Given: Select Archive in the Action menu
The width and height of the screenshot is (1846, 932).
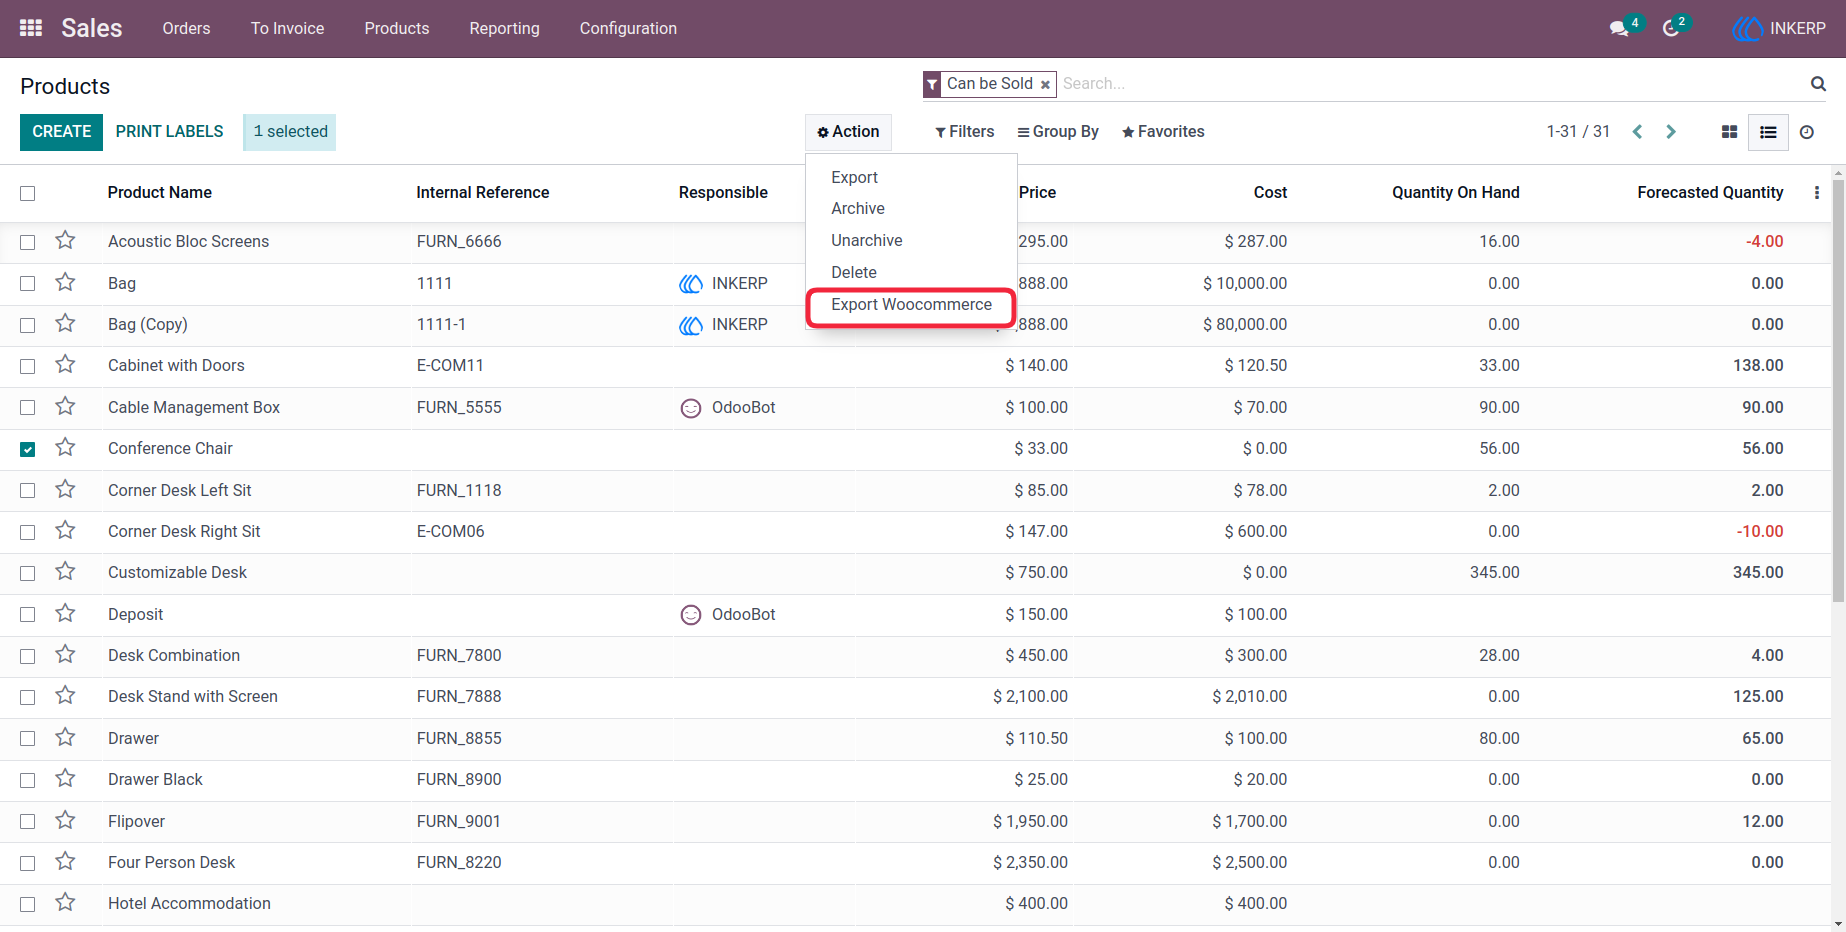Looking at the screenshot, I should tap(858, 209).
